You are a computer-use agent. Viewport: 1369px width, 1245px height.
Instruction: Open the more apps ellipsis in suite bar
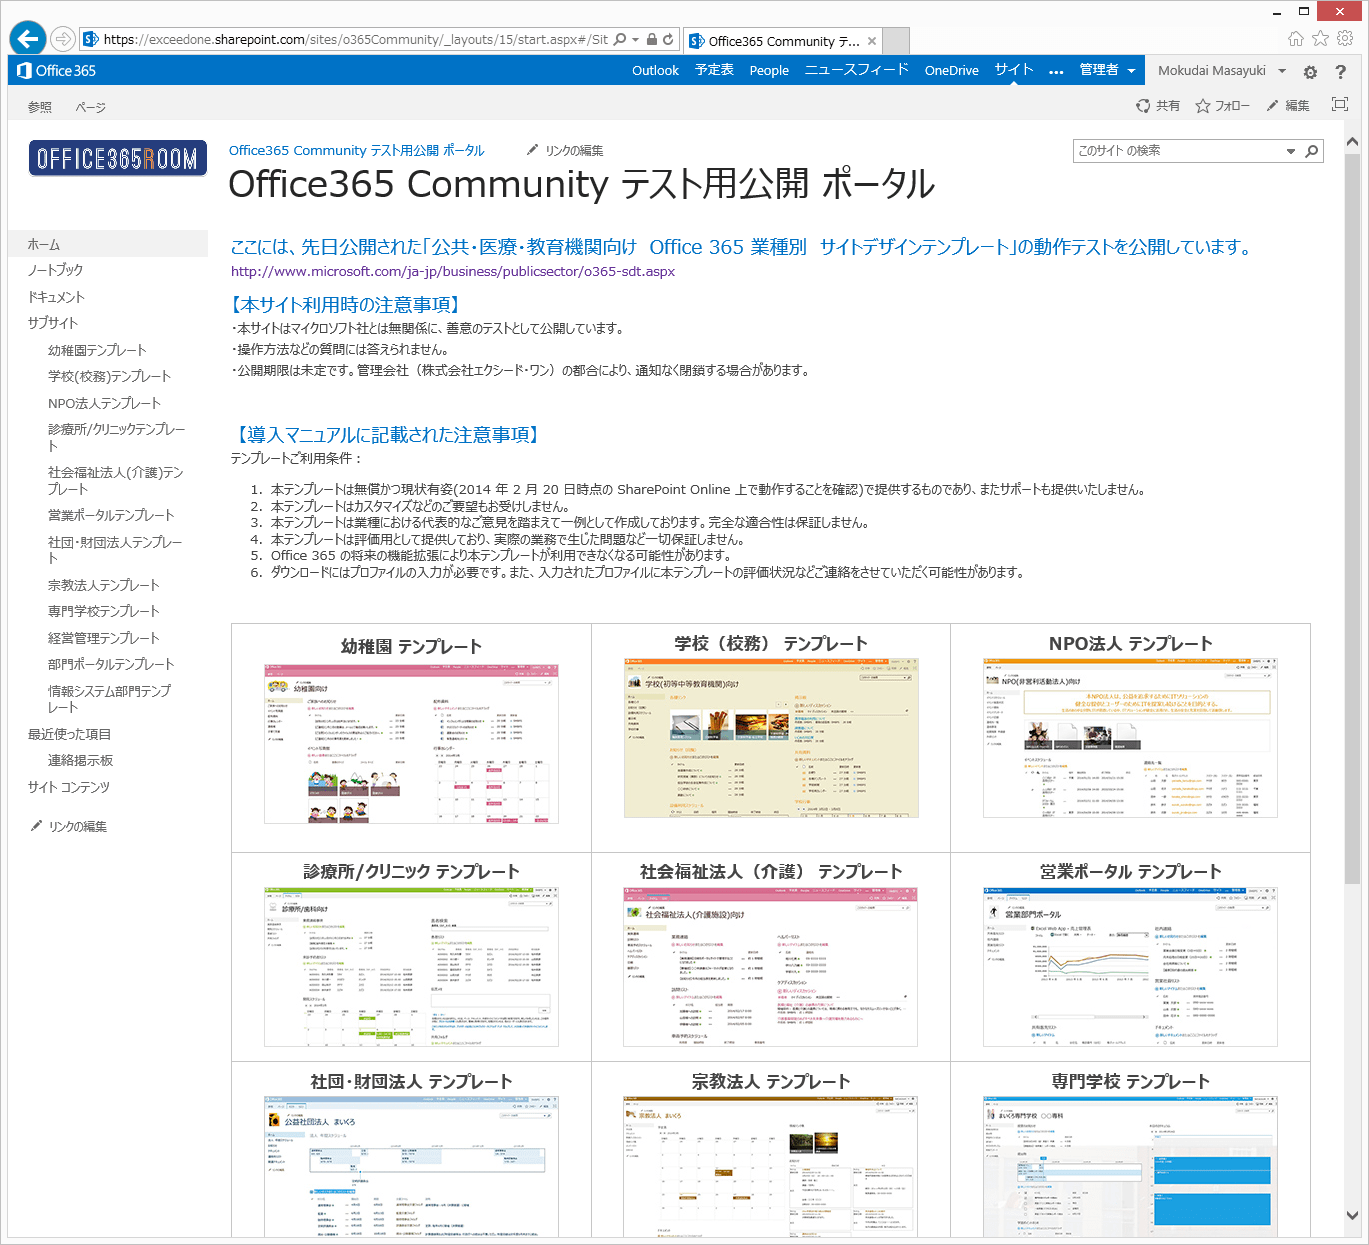point(1056,71)
